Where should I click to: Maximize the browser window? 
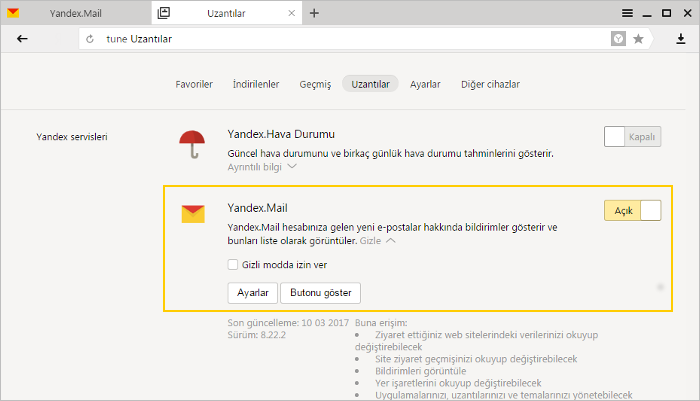click(x=667, y=13)
